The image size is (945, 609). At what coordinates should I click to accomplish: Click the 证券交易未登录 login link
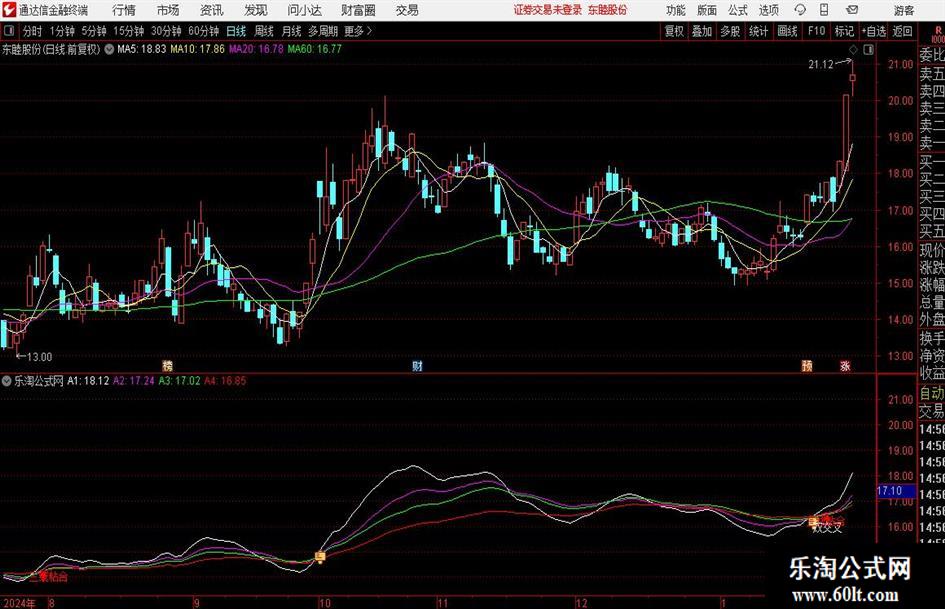tap(548, 10)
